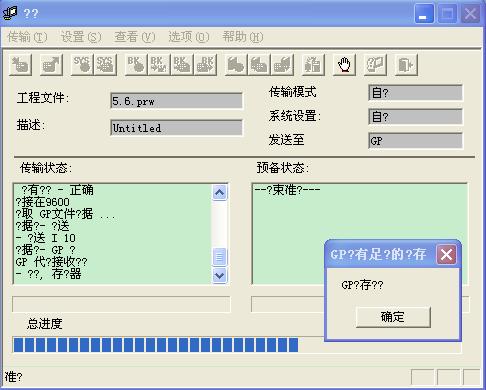This screenshot has width=486, height=390.
Task: Close the GP memory error dialog
Action: click(446, 255)
